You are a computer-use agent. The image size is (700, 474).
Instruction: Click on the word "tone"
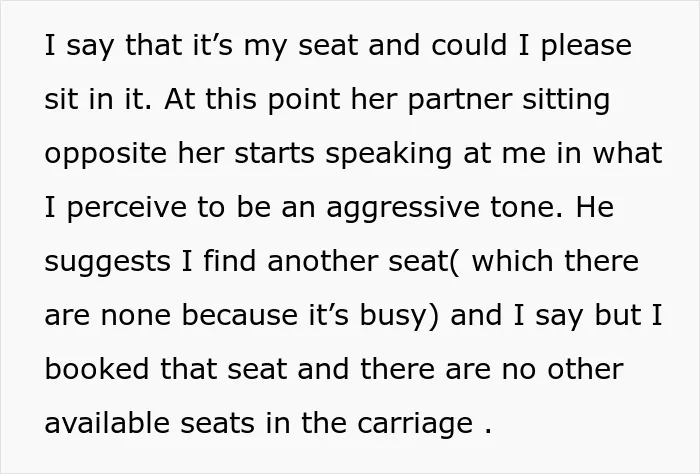point(526,207)
